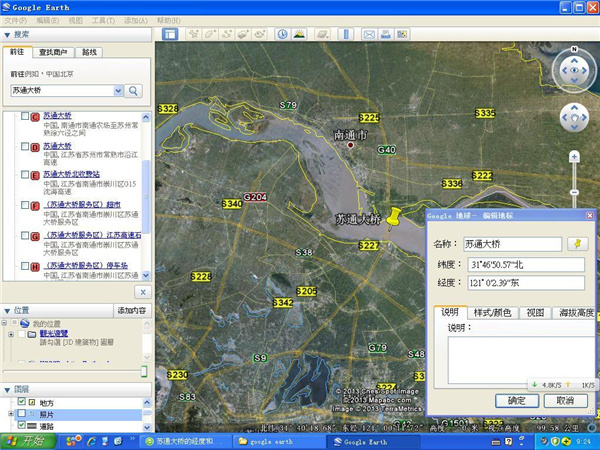Switch to 样式/颜色 tab in placemark dialog
Screen dimensions: 600x450
coord(492,313)
